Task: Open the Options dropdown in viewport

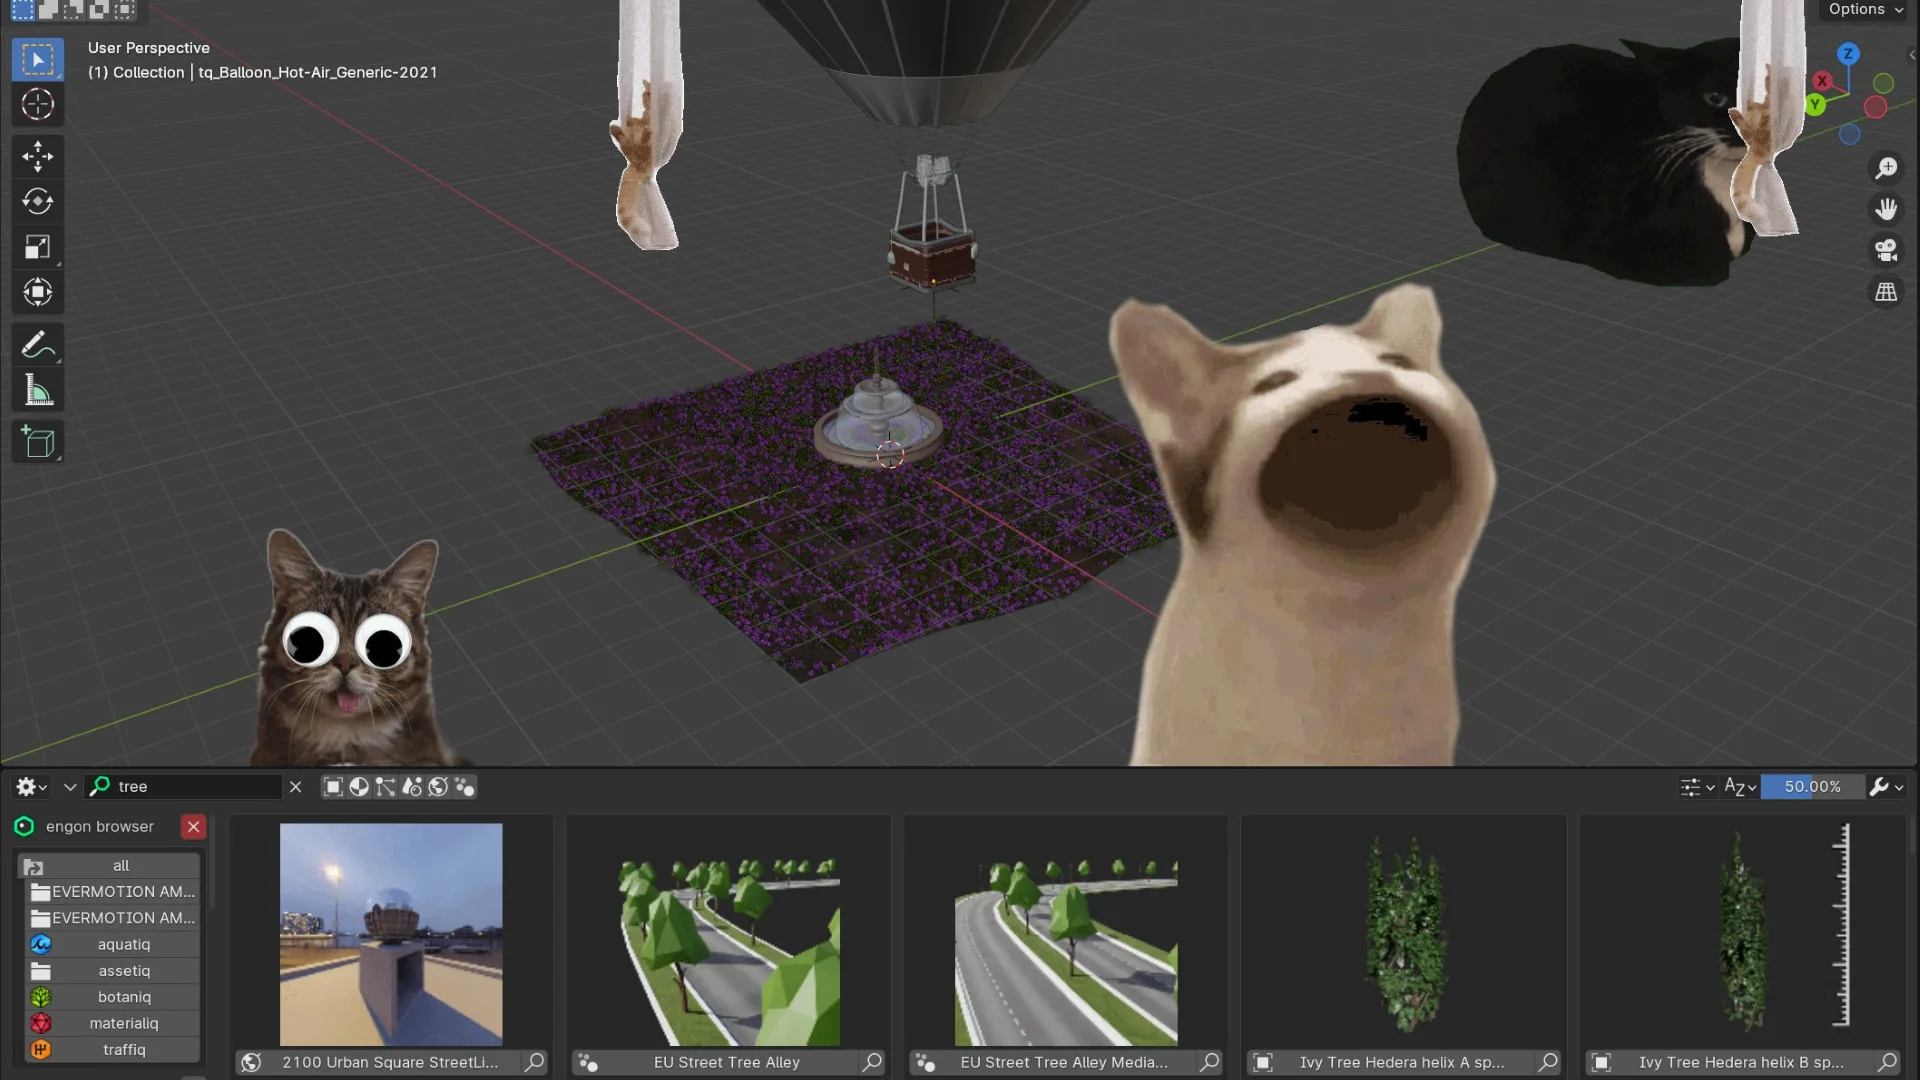Action: click(1865, 10)
